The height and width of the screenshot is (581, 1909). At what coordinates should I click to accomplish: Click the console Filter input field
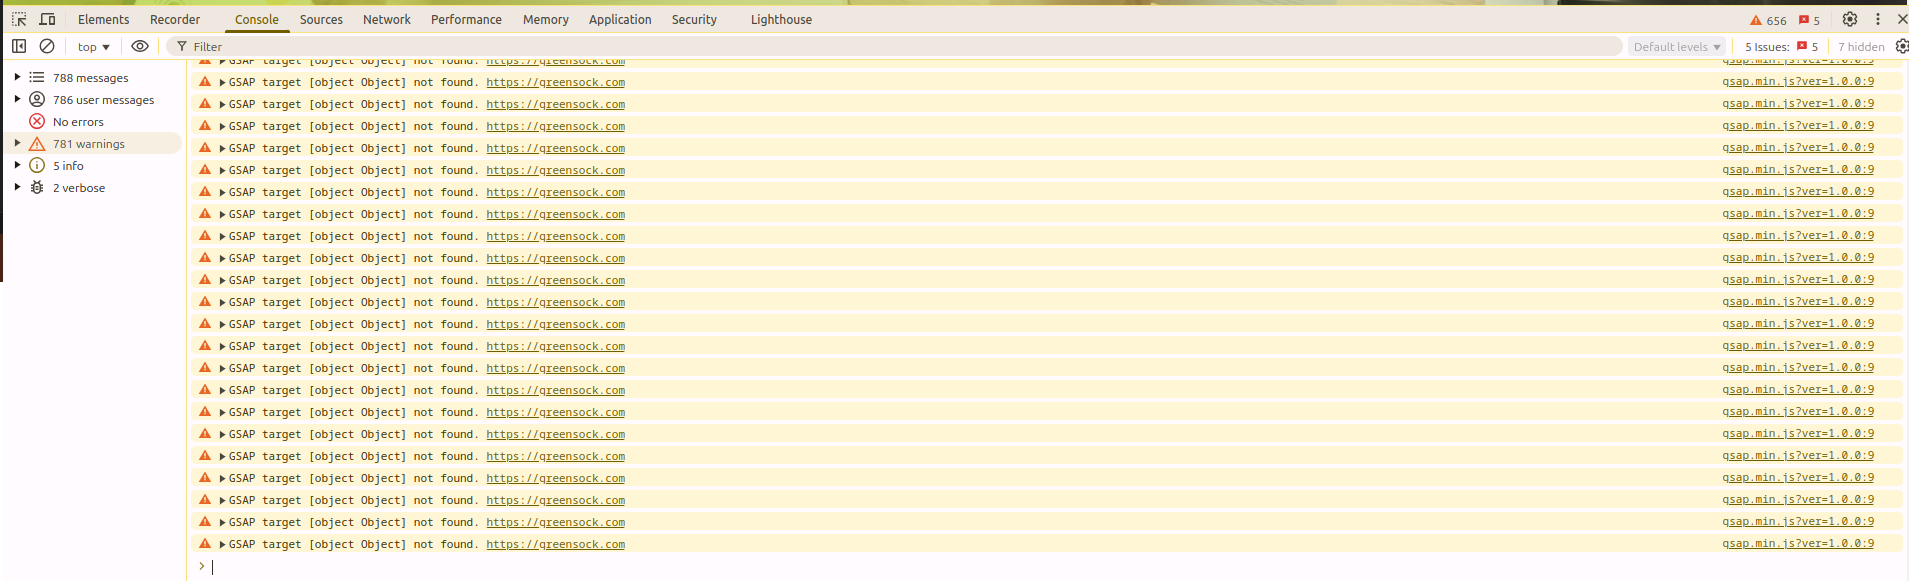(900, 47)
